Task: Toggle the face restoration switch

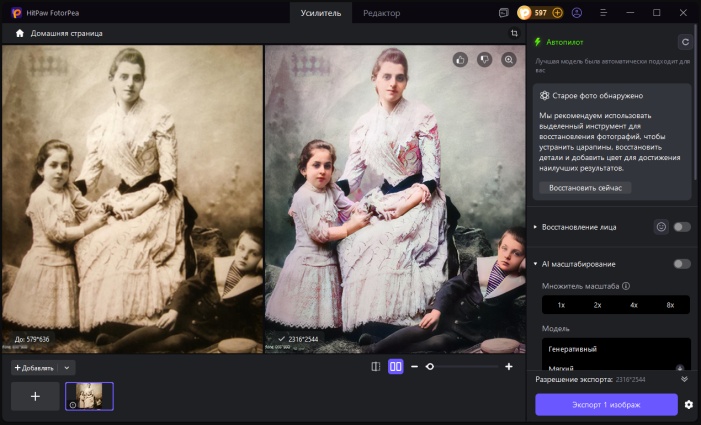Action: coord(682,227)
